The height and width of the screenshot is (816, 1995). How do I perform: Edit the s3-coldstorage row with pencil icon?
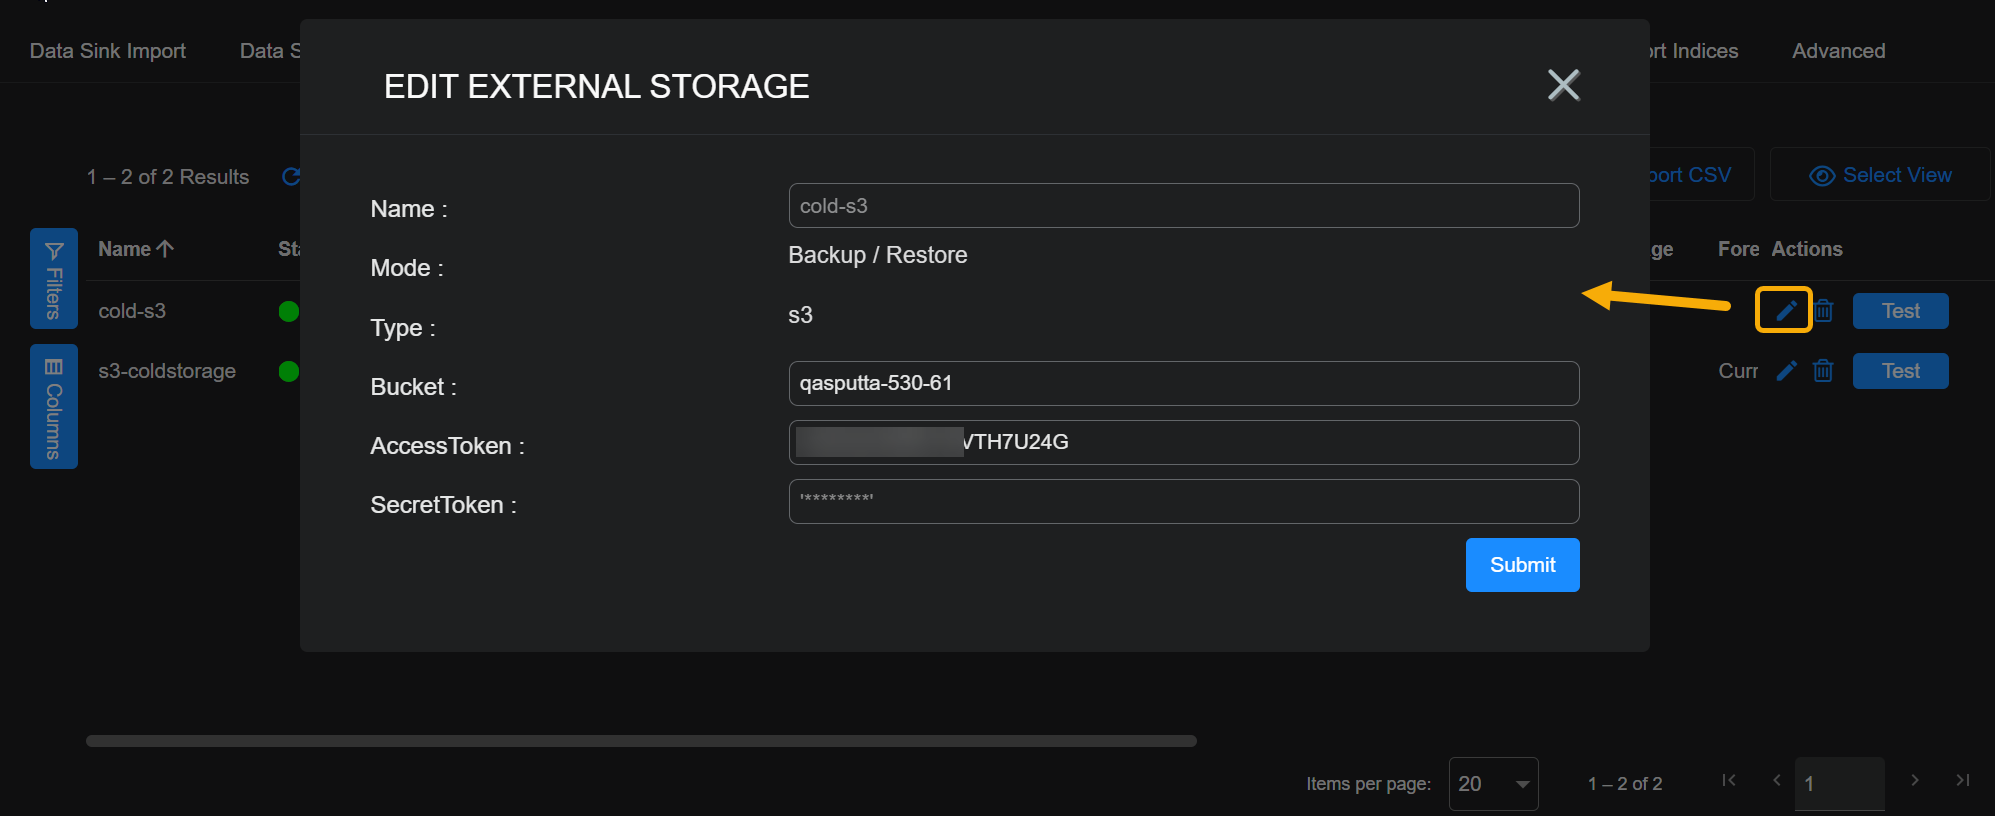[x=1786, y=371]
